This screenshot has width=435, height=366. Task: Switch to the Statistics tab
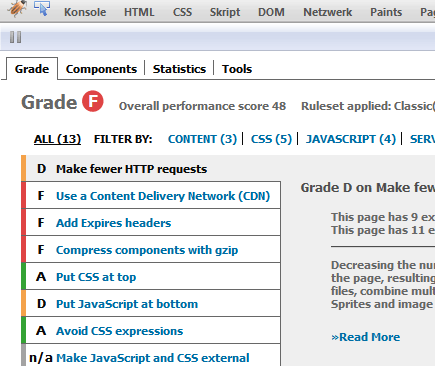[x=179, y=69]
